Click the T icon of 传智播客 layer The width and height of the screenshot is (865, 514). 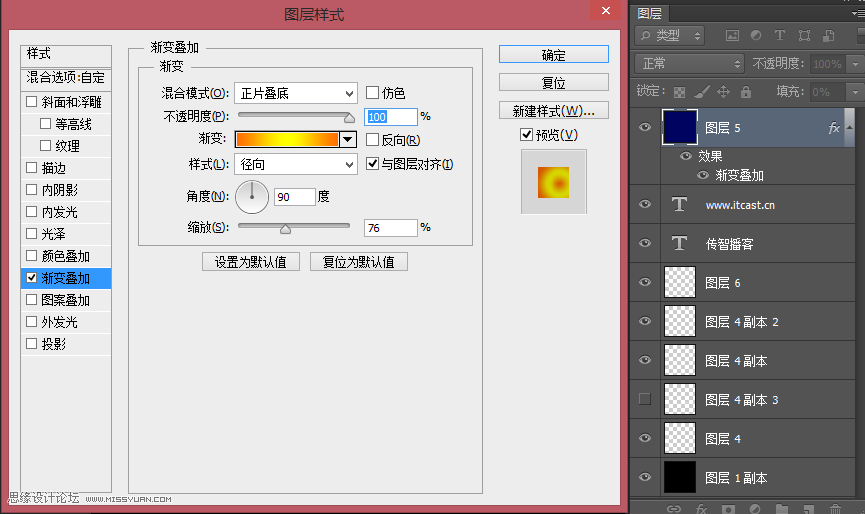pos(679,243)
